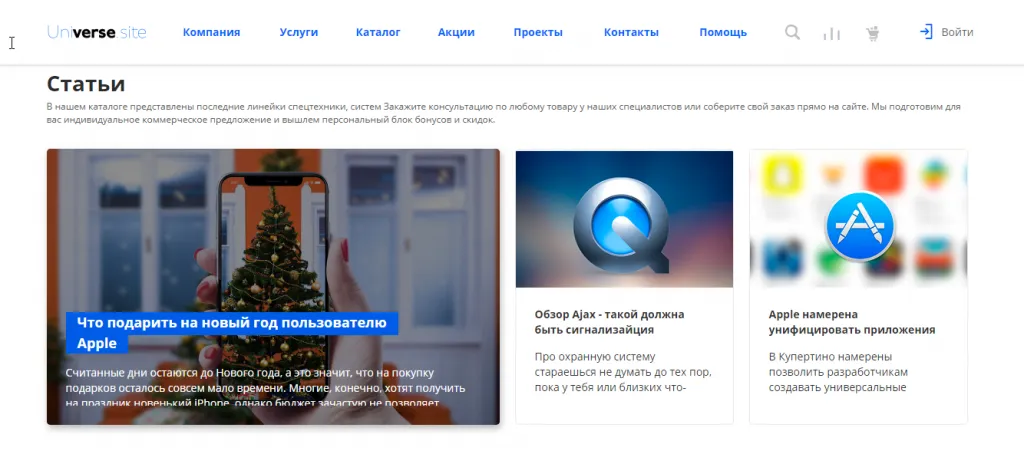The image size is (1024, 454).
Task: Click the Статьи page heading
Action: tap(86, 84)
